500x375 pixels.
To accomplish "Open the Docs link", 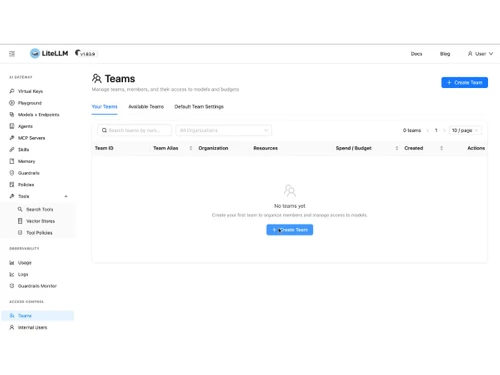I will [416, 54].
